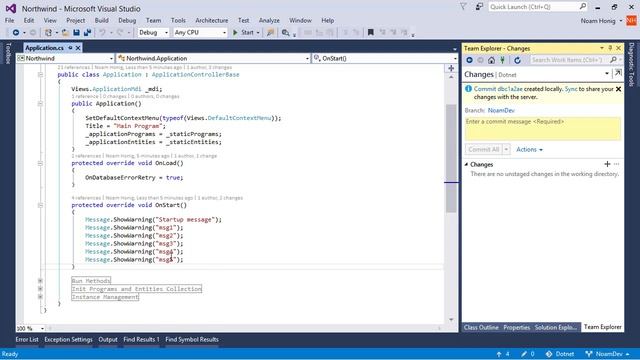Click the Navigate Backward toolbar icon
The width and height of the screenshot is (640, 360).
pos(16,32)
